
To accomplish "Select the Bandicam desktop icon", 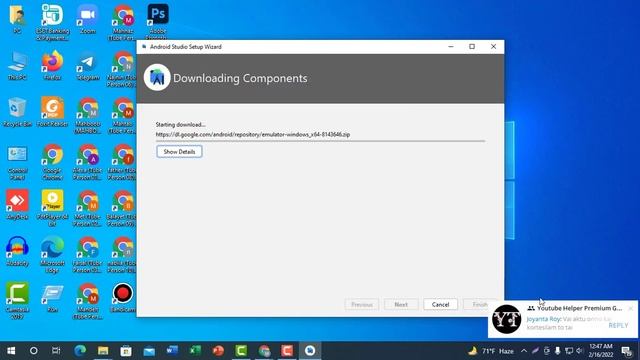I will click(122, 298).
